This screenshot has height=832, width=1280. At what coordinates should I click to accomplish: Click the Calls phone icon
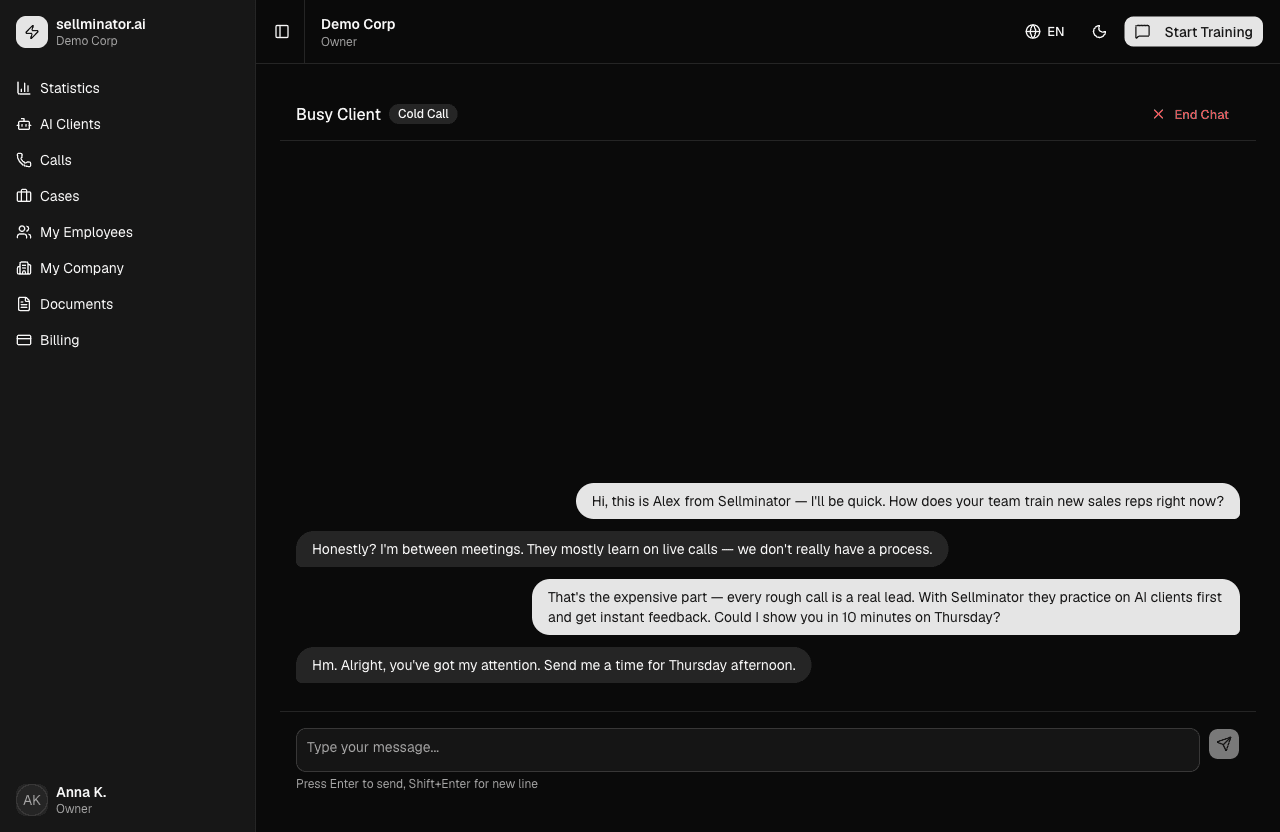click(24, 160)
